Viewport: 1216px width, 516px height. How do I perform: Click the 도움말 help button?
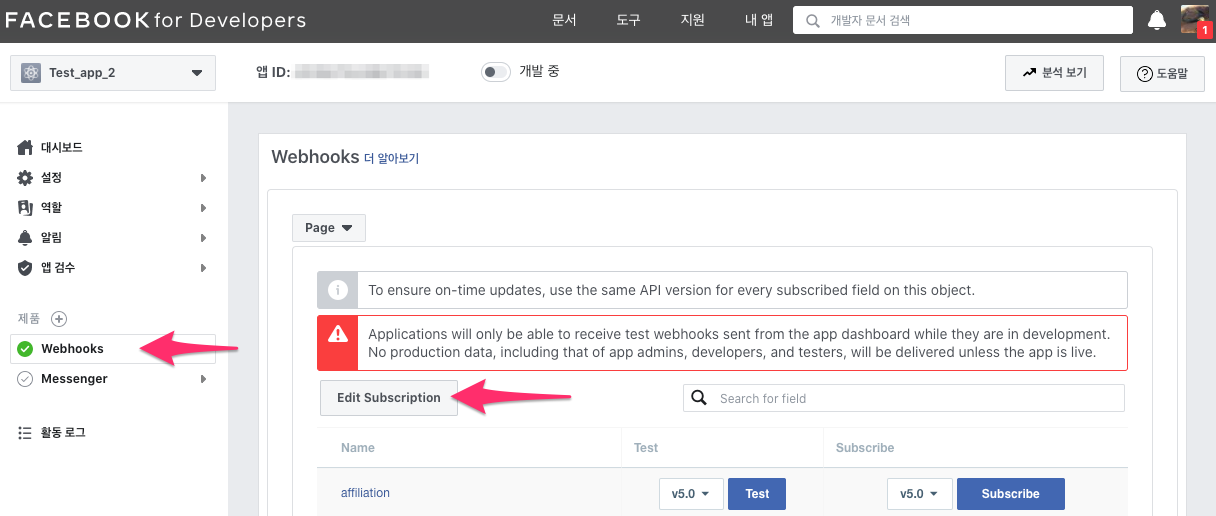coord(1162,74)
